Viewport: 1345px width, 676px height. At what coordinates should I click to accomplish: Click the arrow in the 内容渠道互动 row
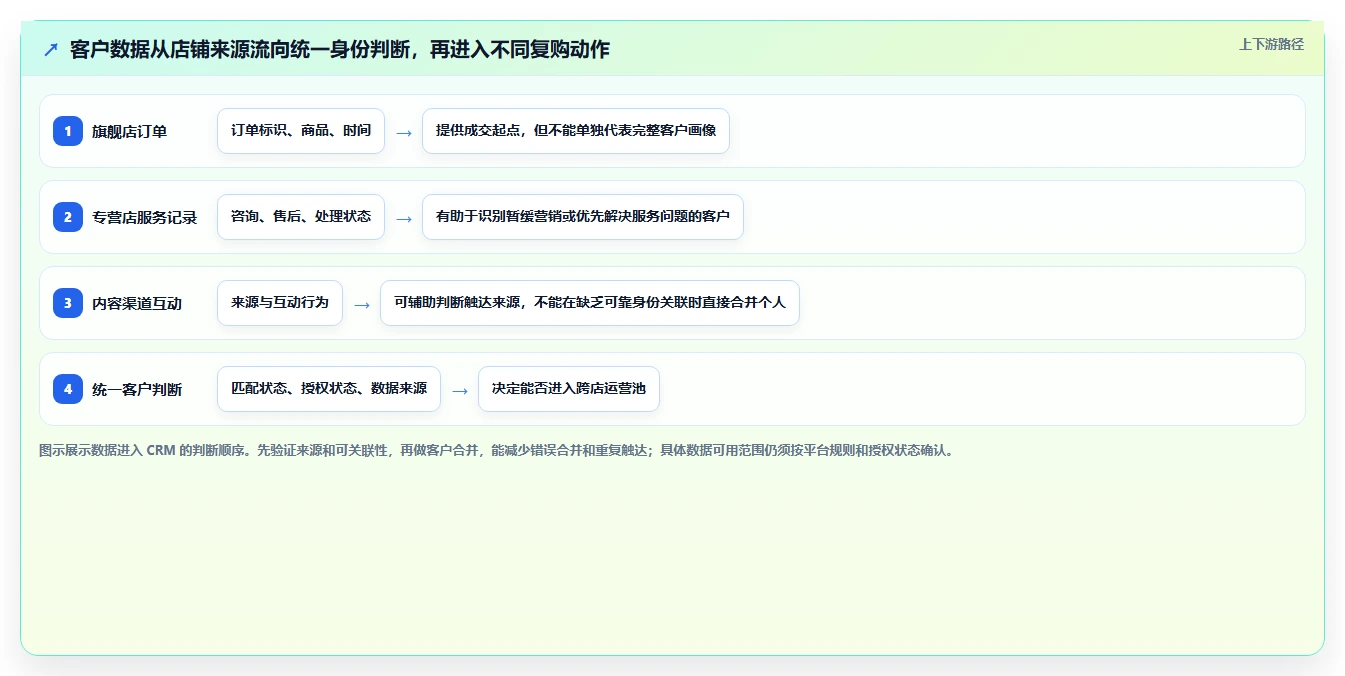coord(362,304)
